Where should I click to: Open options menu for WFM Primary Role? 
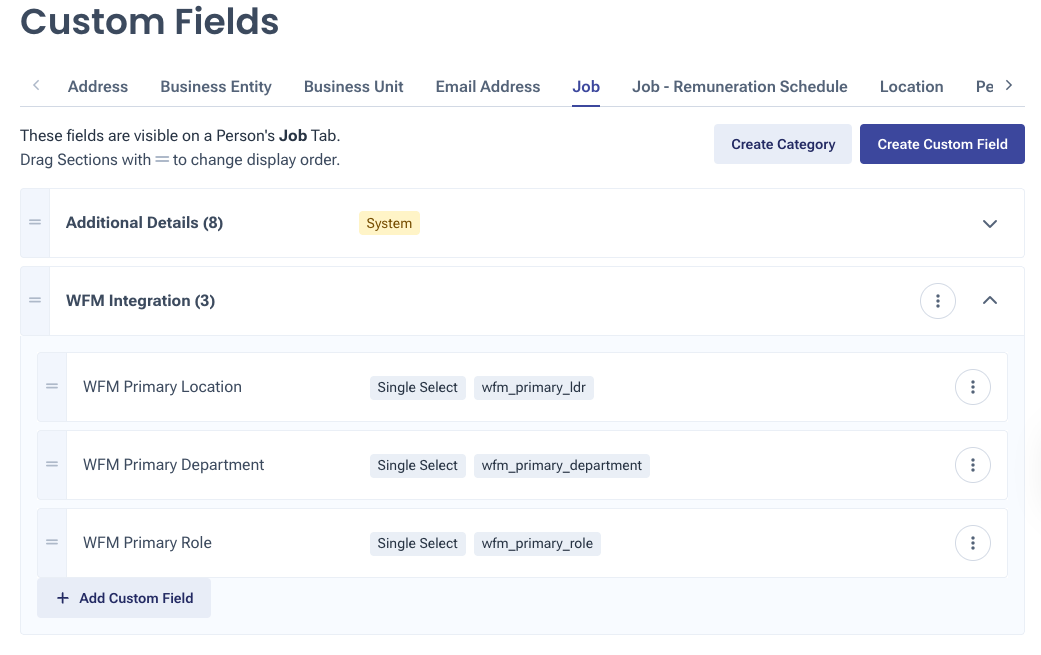click(972, 543)
